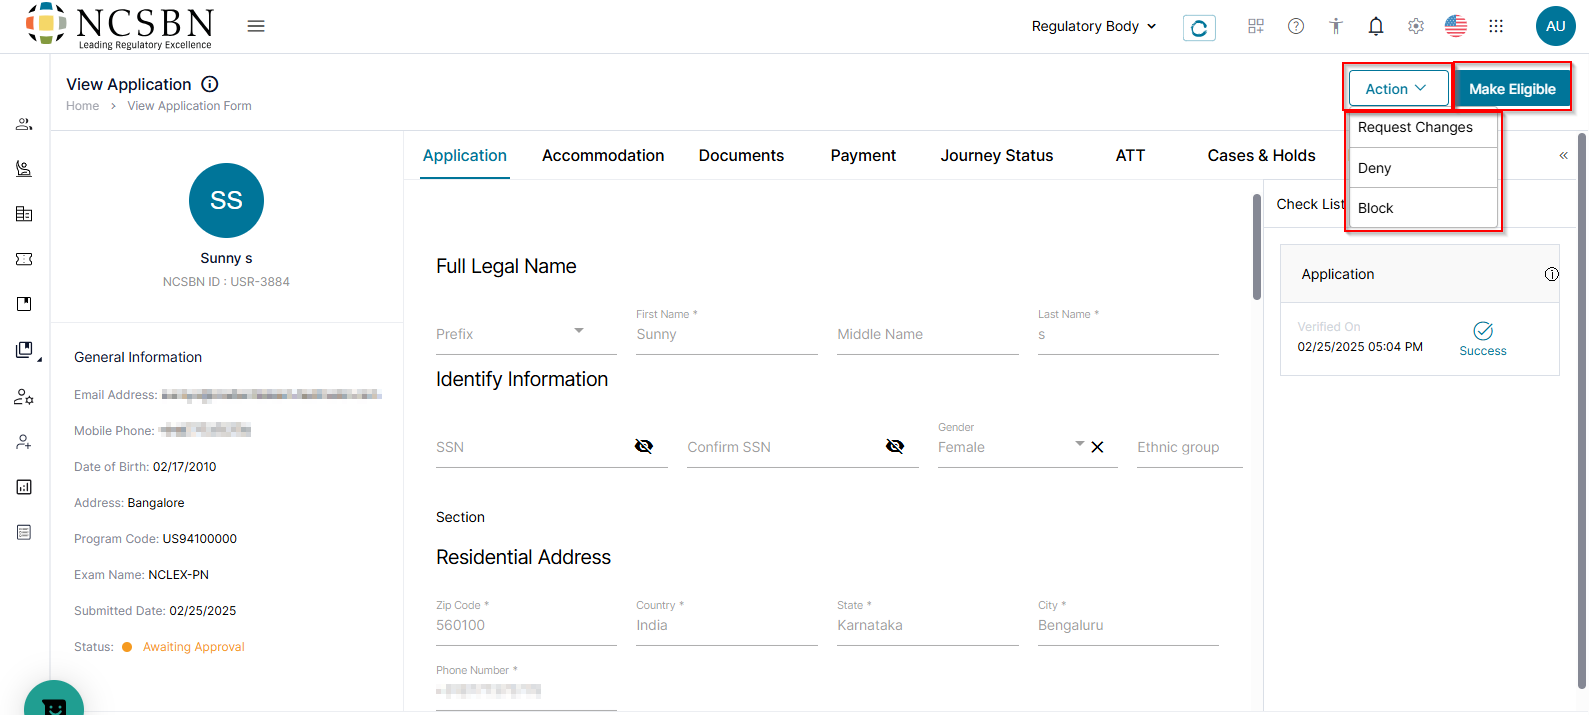This screenshot has width=1589, height=715.
Task: Open the notifications bell
Action: (x=1376, y=27)
